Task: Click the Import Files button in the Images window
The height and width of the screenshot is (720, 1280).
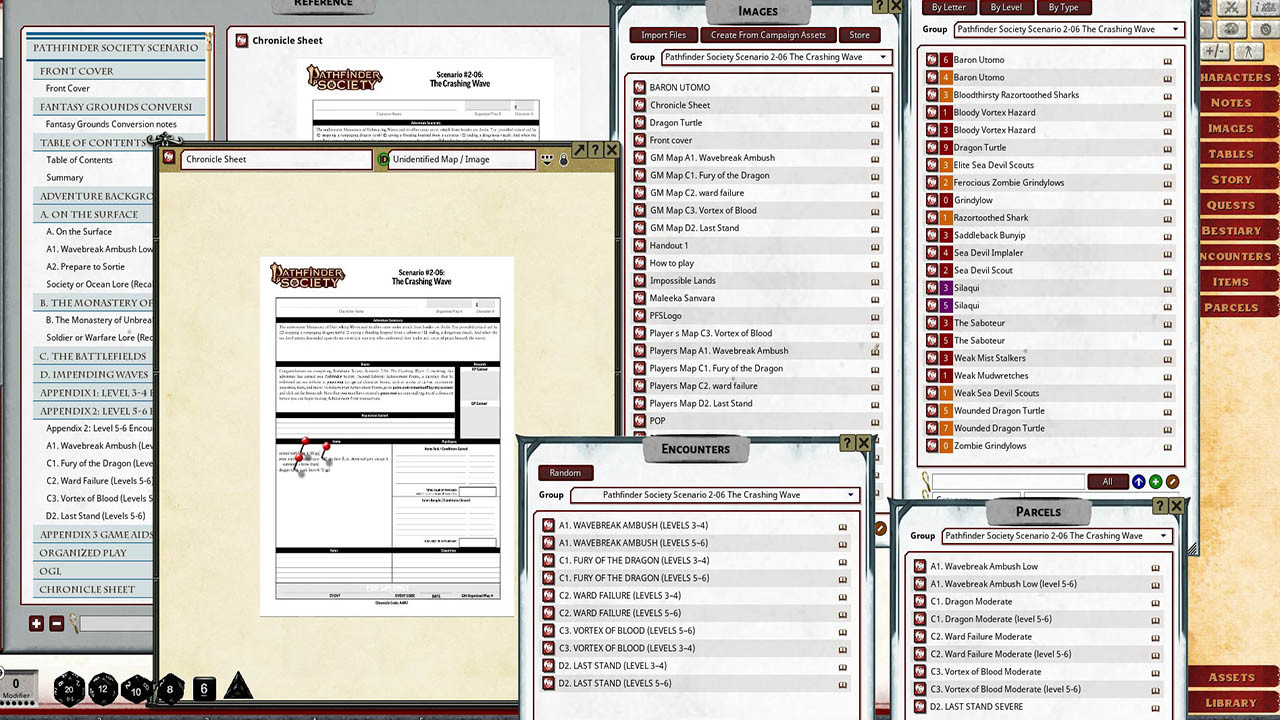Action: pos(662,34)
